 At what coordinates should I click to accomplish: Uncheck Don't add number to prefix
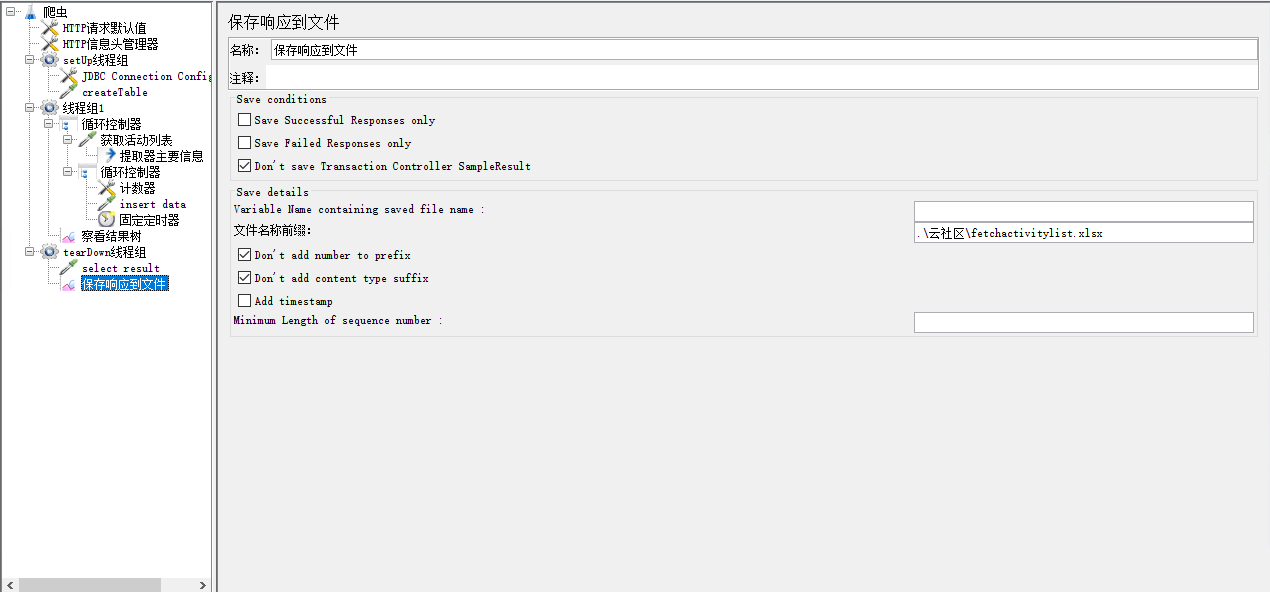[245, 255]
